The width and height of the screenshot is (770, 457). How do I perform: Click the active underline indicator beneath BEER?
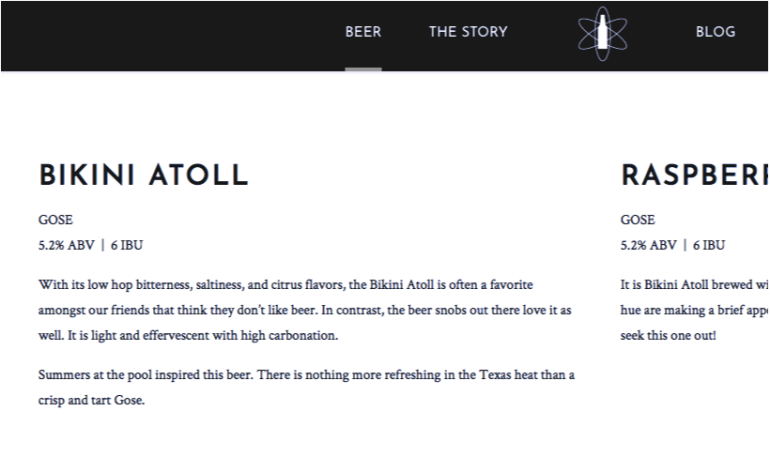(x=363, y=69)
